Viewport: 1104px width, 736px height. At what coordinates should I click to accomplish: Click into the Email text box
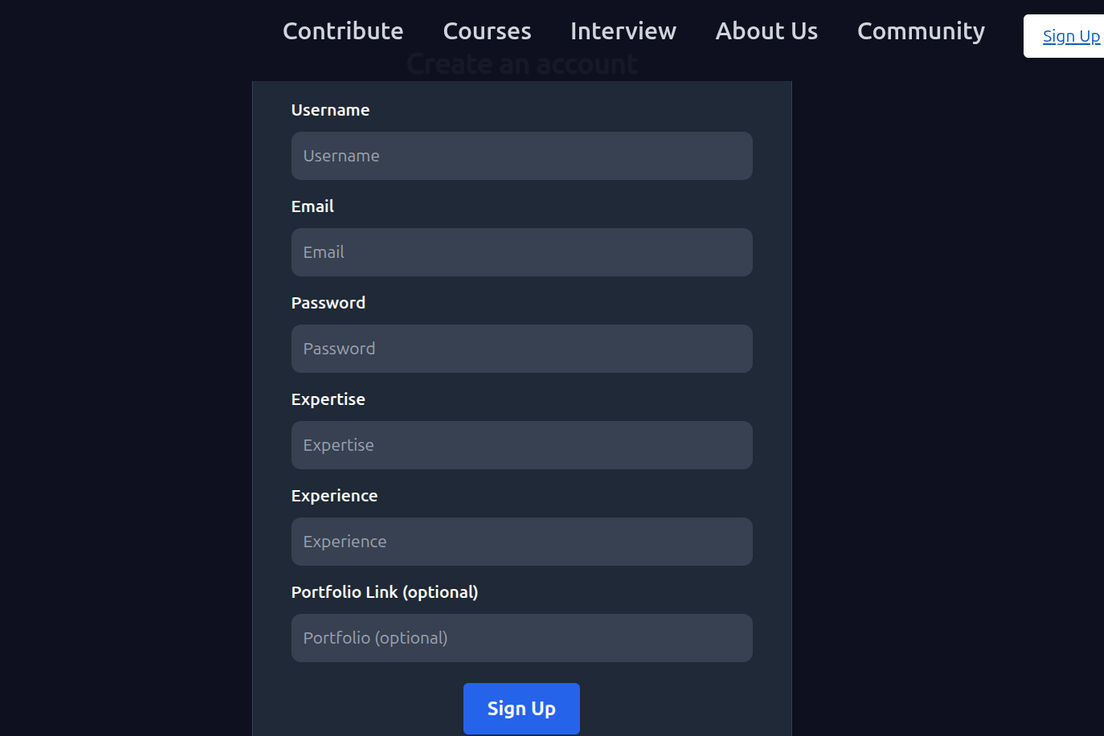point(521,252)
